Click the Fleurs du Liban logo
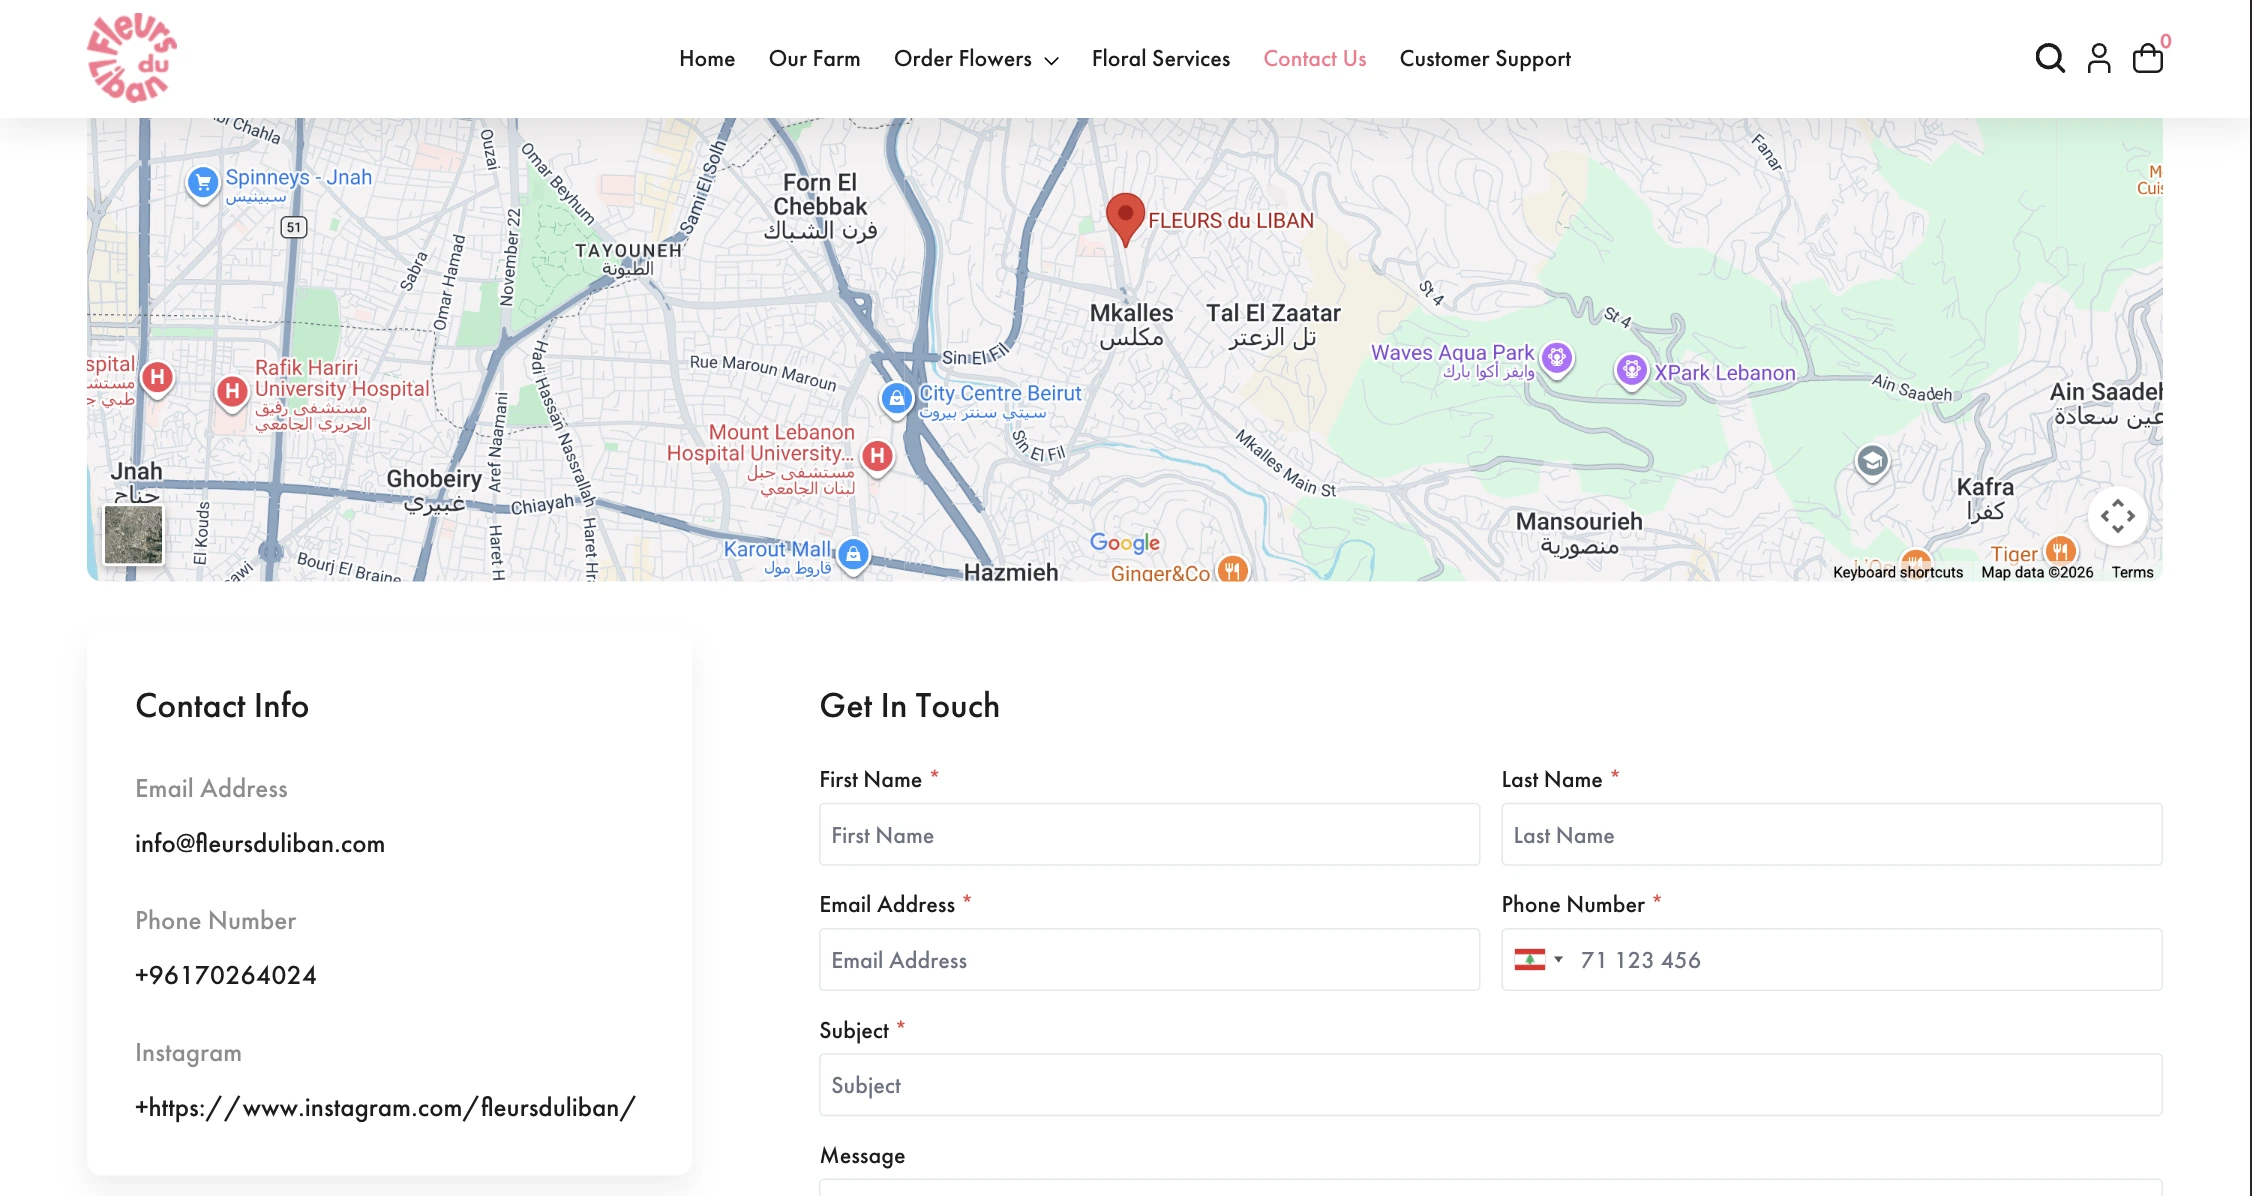The image size is (2252, 1196). coord(132,58)
